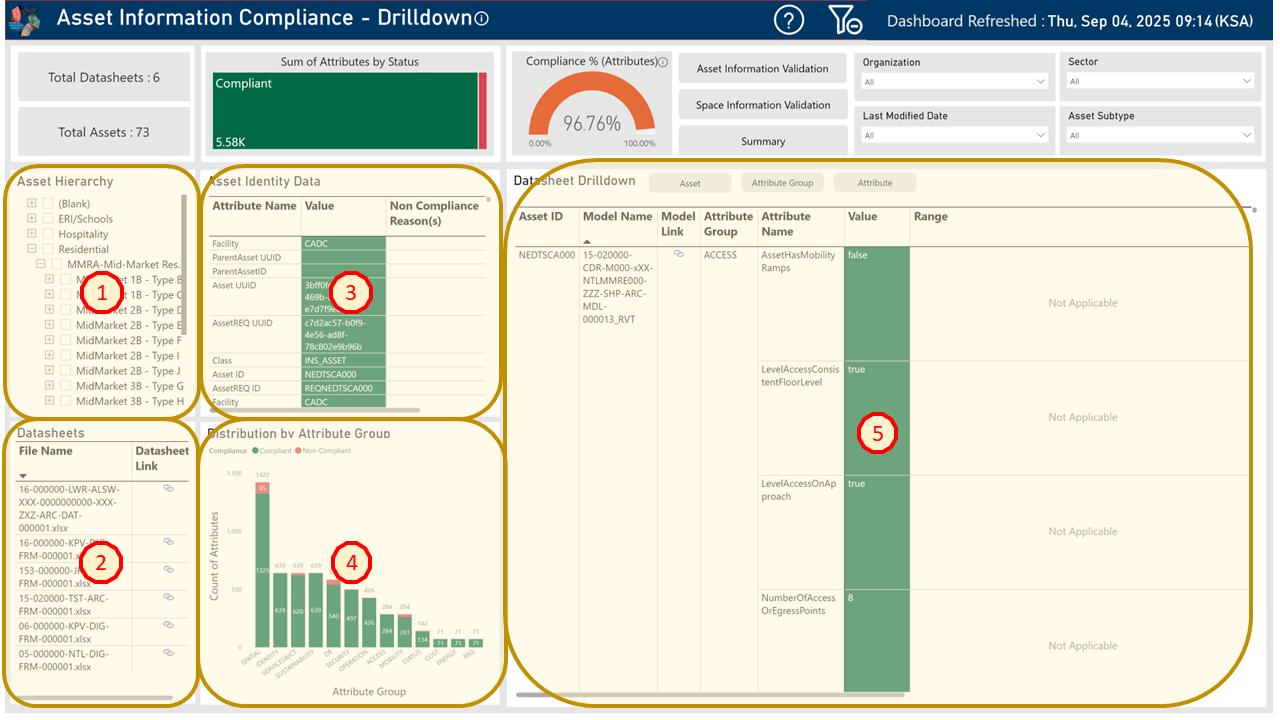1280x720 pixels.
Task: Switch to the Asset drilldown tab
Action: click(690, 183)
